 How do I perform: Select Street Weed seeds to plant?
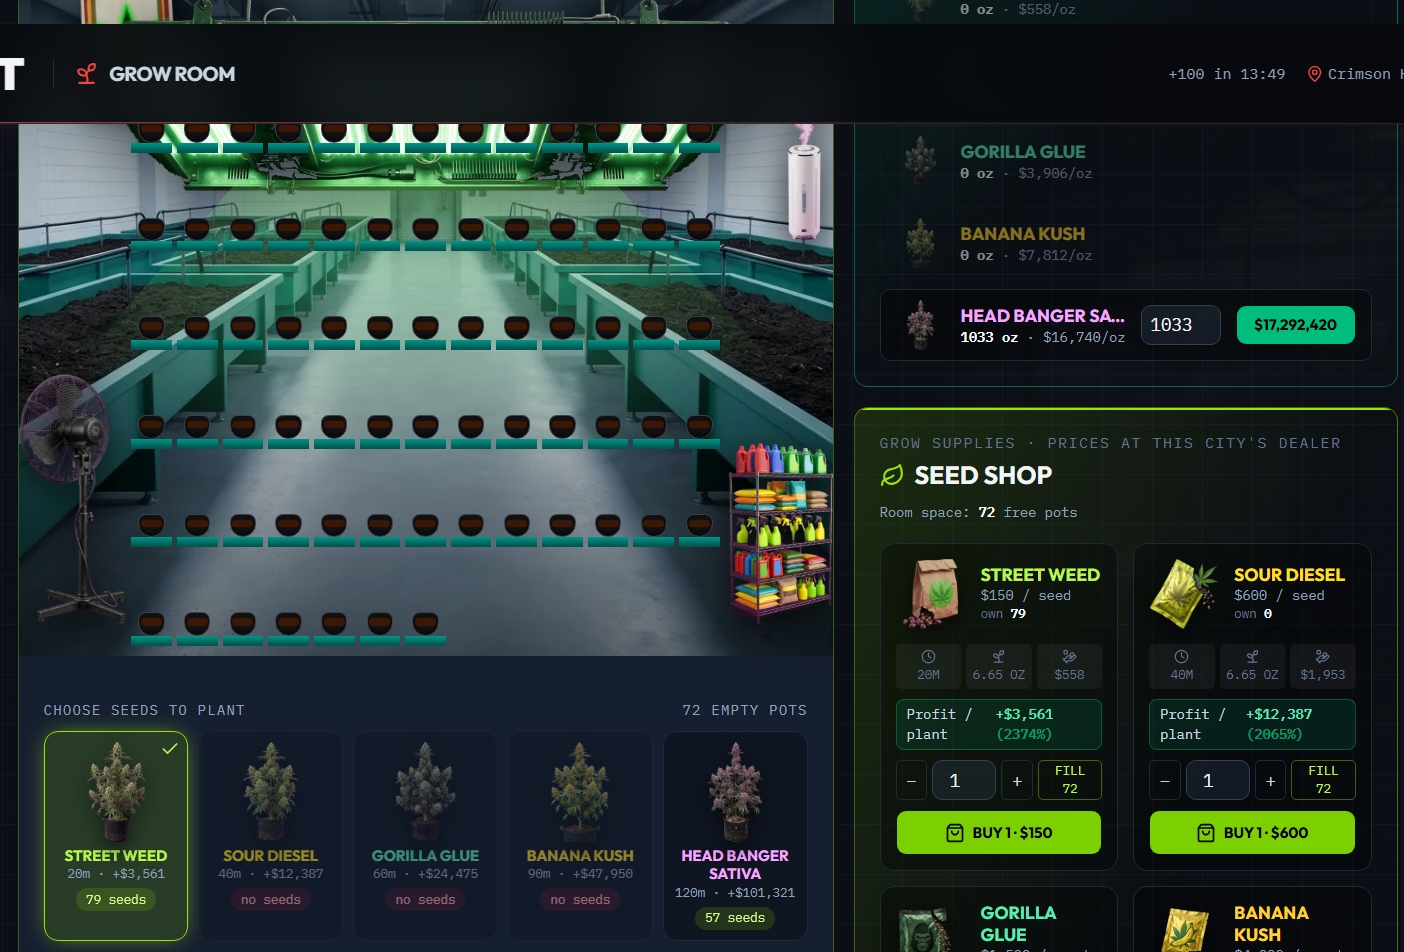[116, 836]
